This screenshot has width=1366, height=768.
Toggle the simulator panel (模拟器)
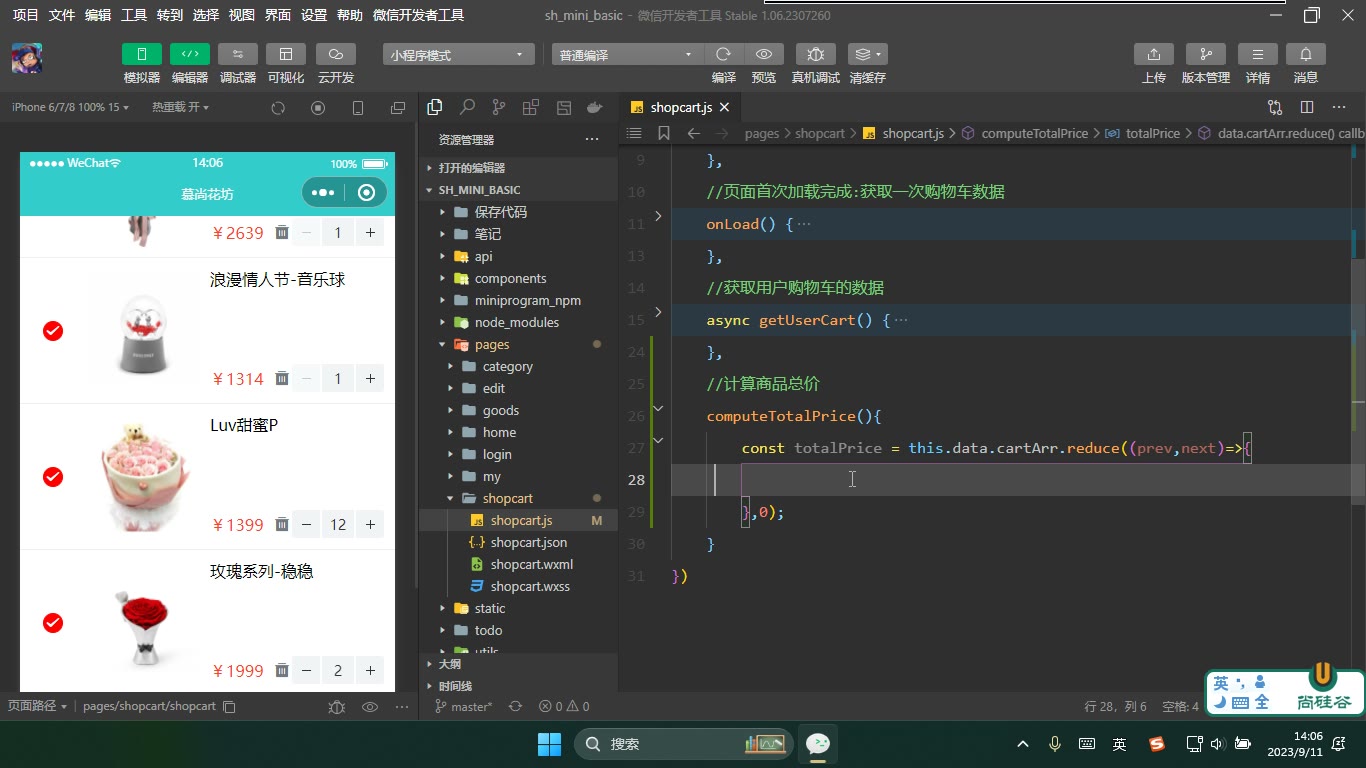[x=142, y=54]
